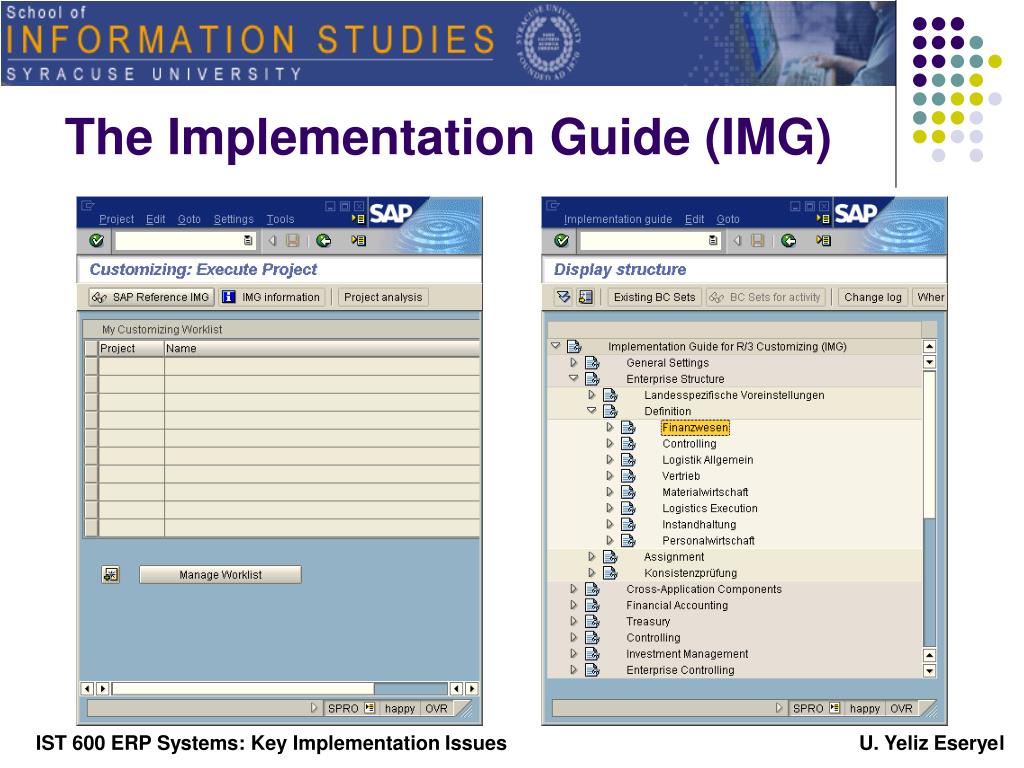
Task: Click exit icon in Execute Project toolbar
Action: coord(358,241)
